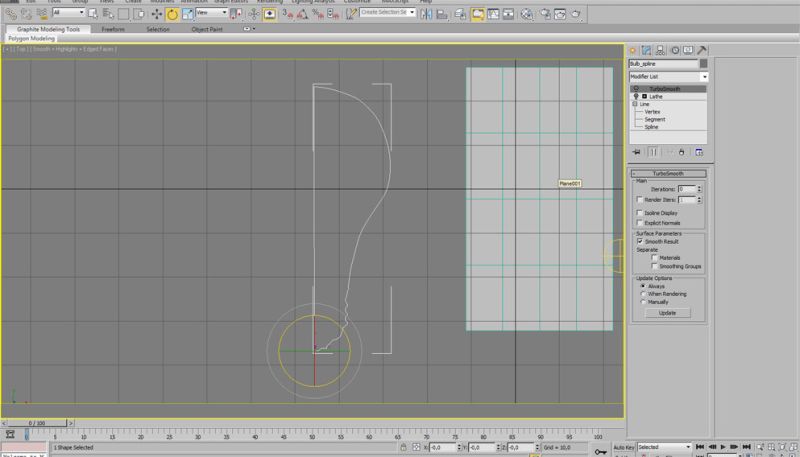The height and width of the screenshot is (457, 800).
Task: Open the Manage Layers icon
Action: 460,14
